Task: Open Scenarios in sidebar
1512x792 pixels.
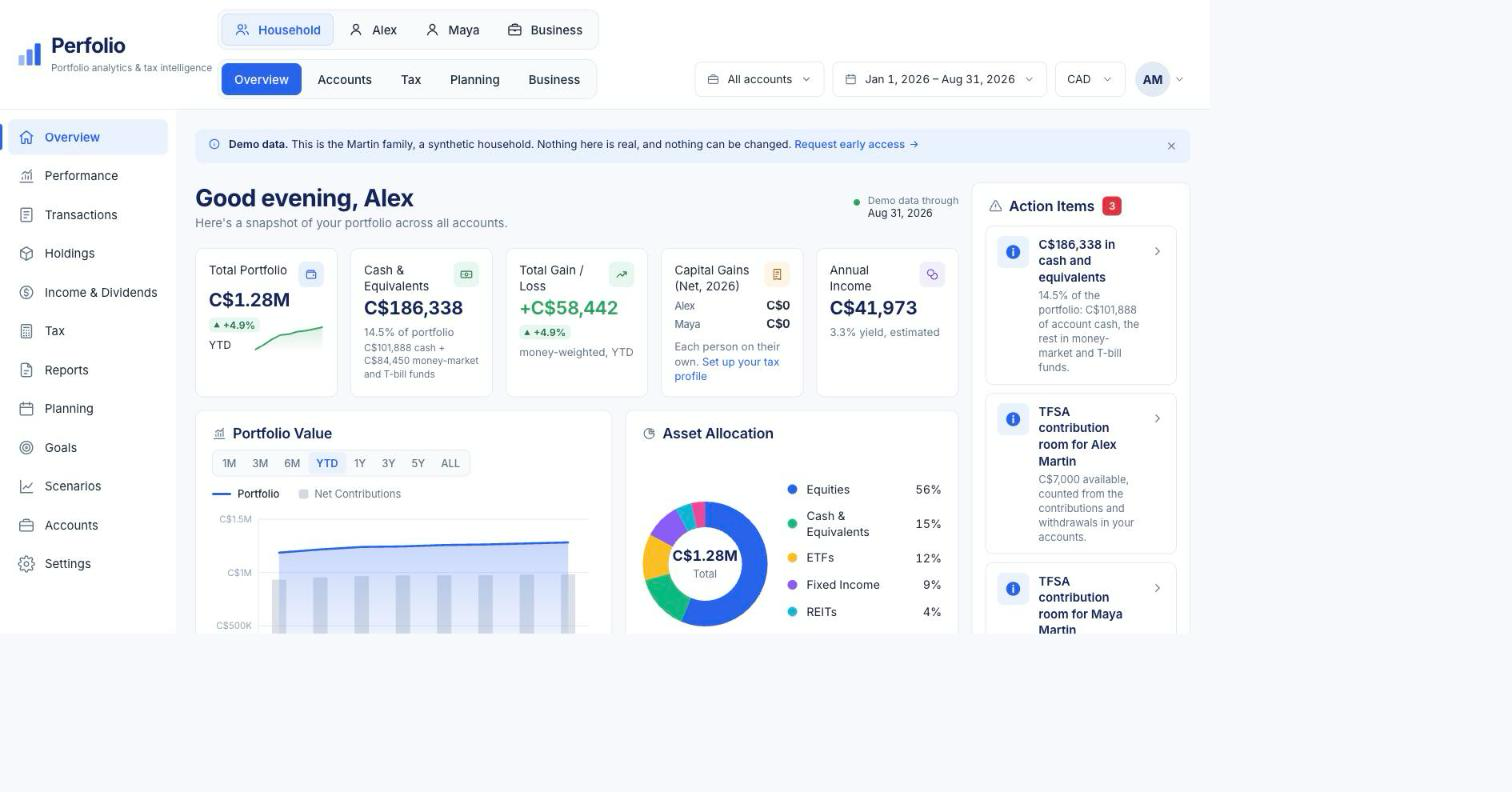Action: [x=88, y=486]
